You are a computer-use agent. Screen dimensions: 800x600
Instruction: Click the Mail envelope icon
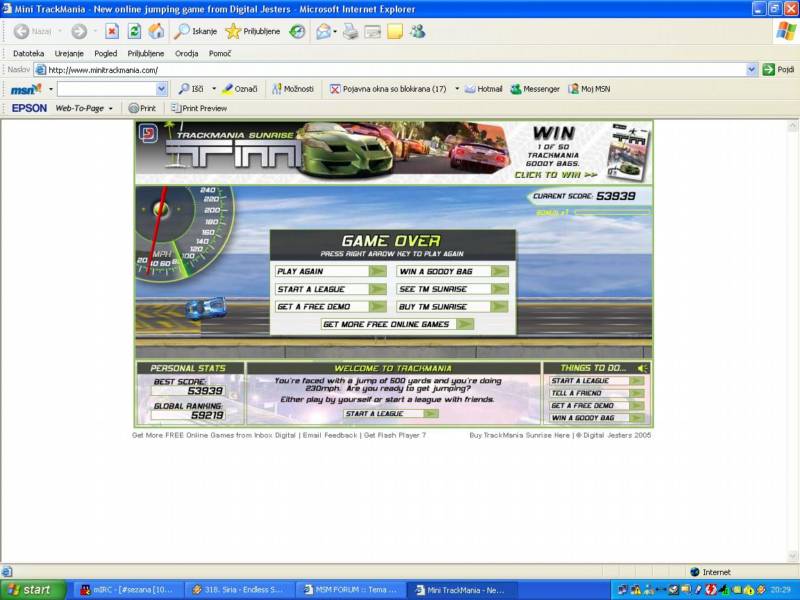(x=323, y=32)
